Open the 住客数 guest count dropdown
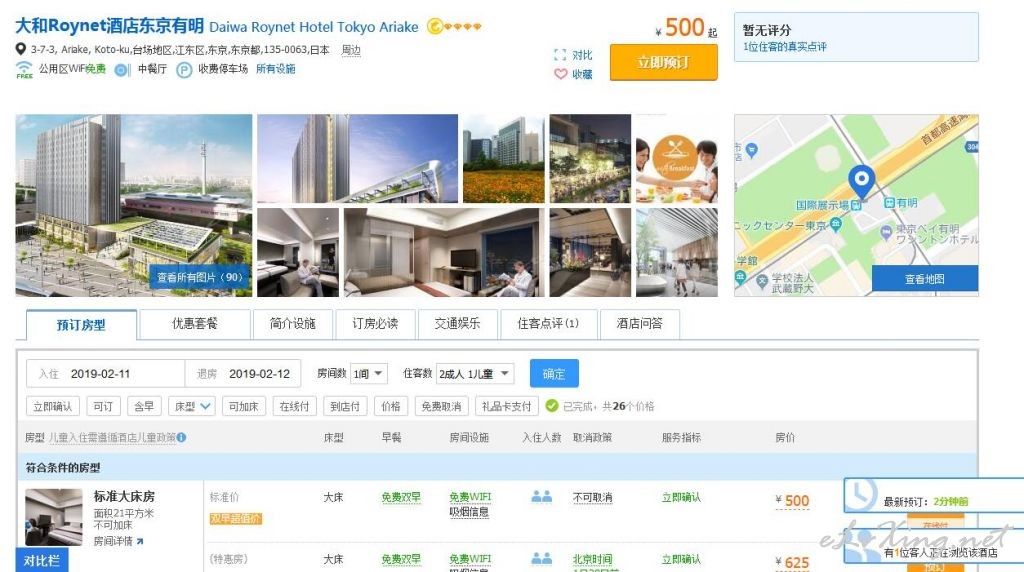Screen dimensions: 1024x572 pos(475,374)
